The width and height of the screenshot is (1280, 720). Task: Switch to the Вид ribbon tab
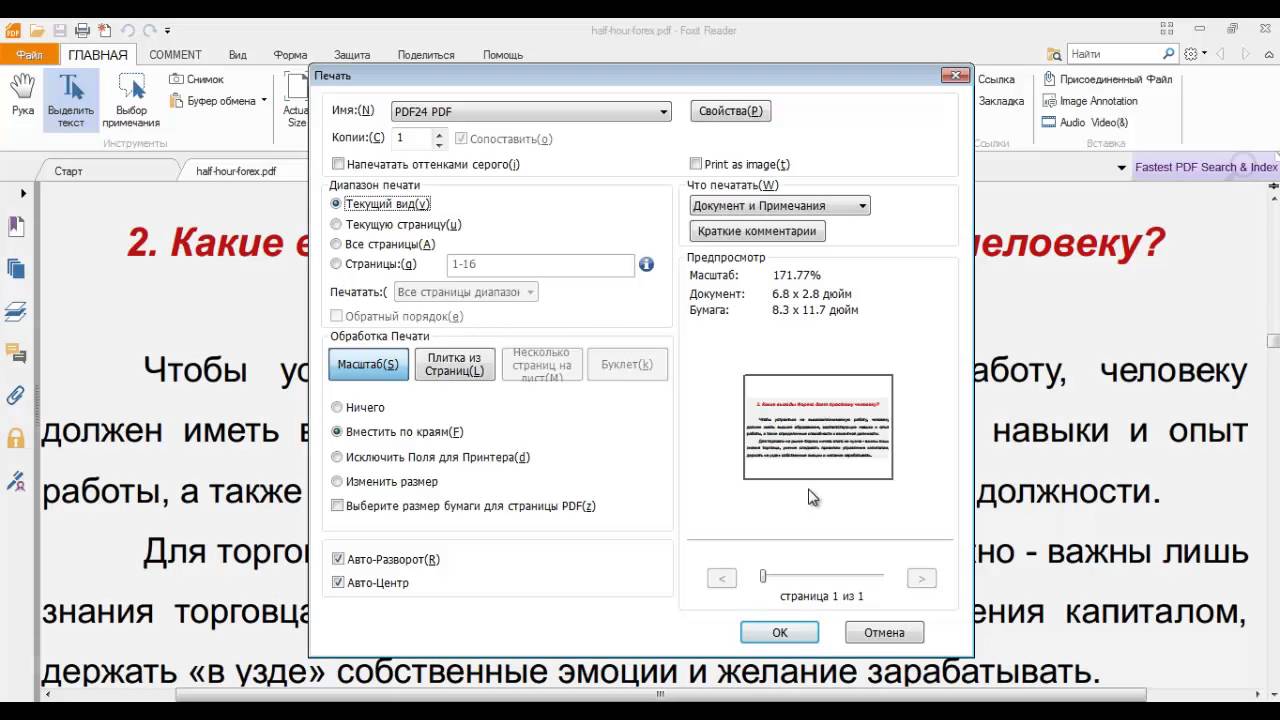coord(237,55)
